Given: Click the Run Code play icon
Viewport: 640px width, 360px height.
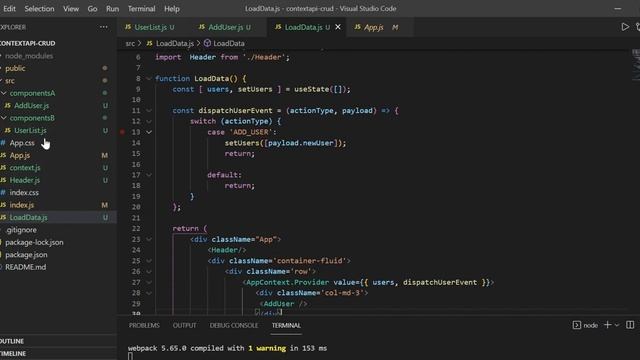Looking at the screenshot, I should (625, 27).
